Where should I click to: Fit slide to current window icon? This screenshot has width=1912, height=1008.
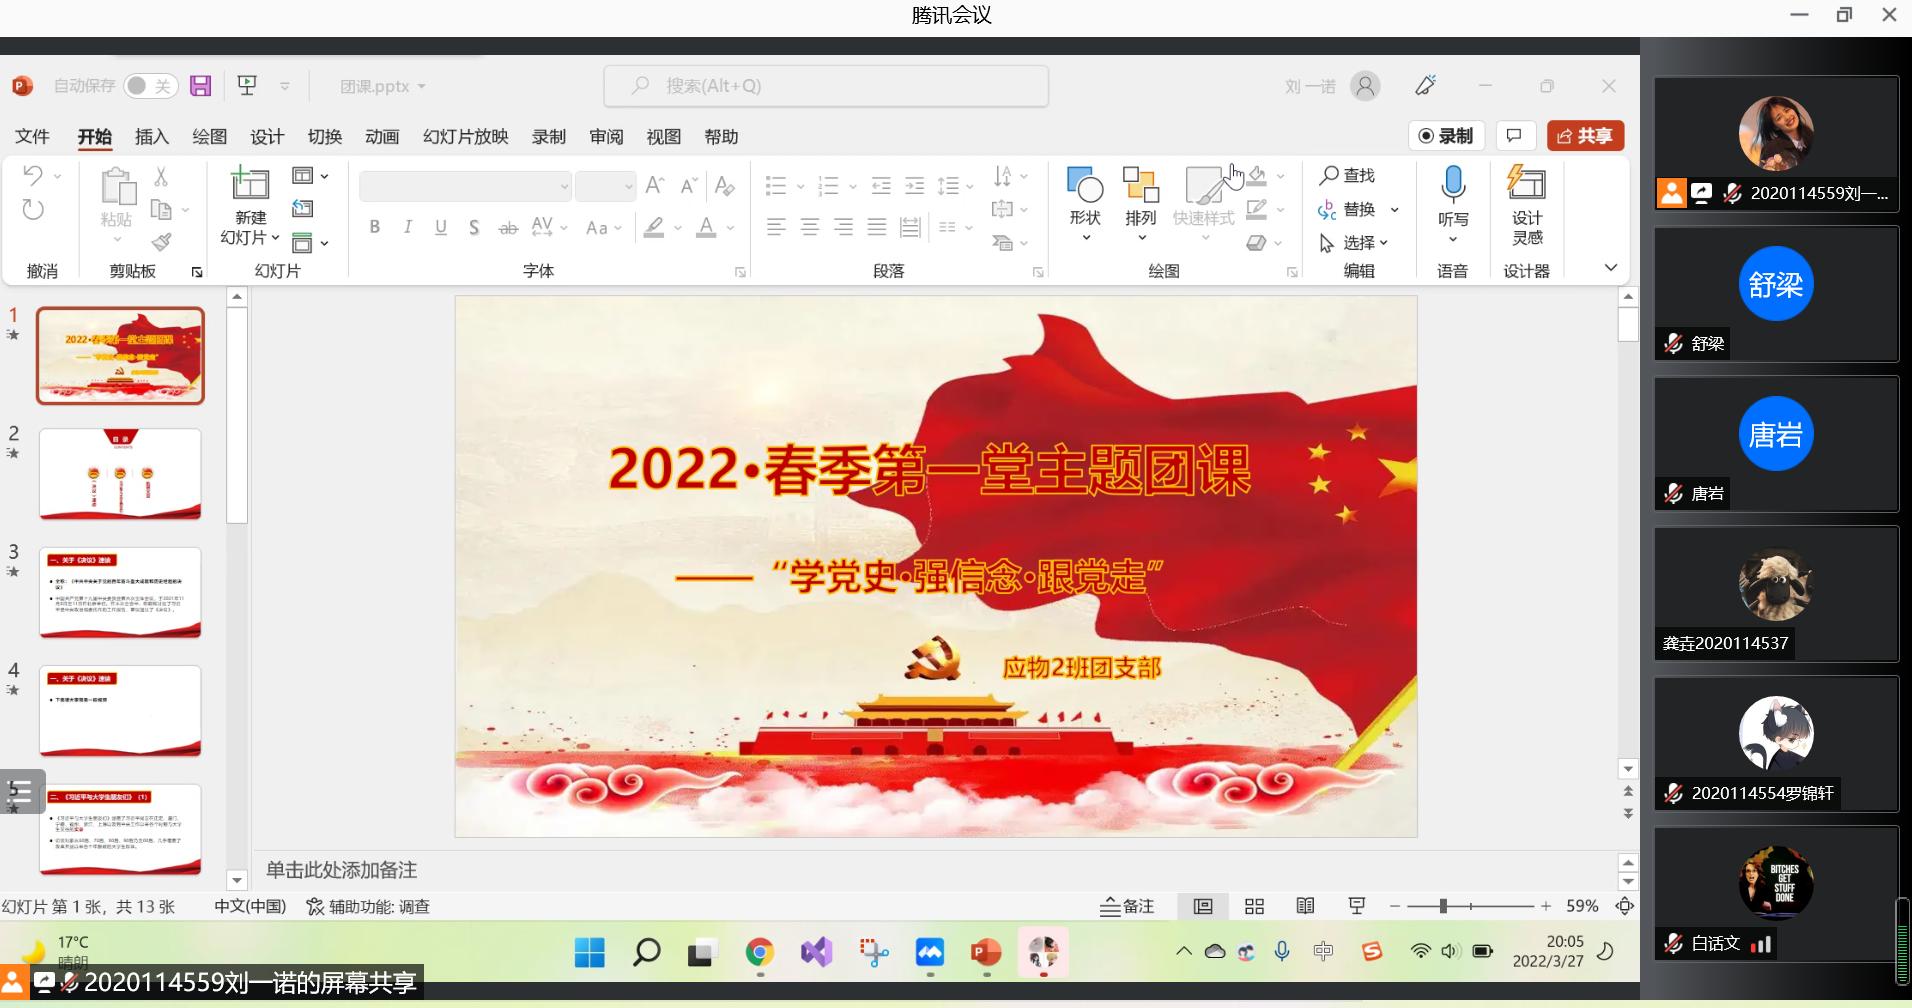point(1625,906)
